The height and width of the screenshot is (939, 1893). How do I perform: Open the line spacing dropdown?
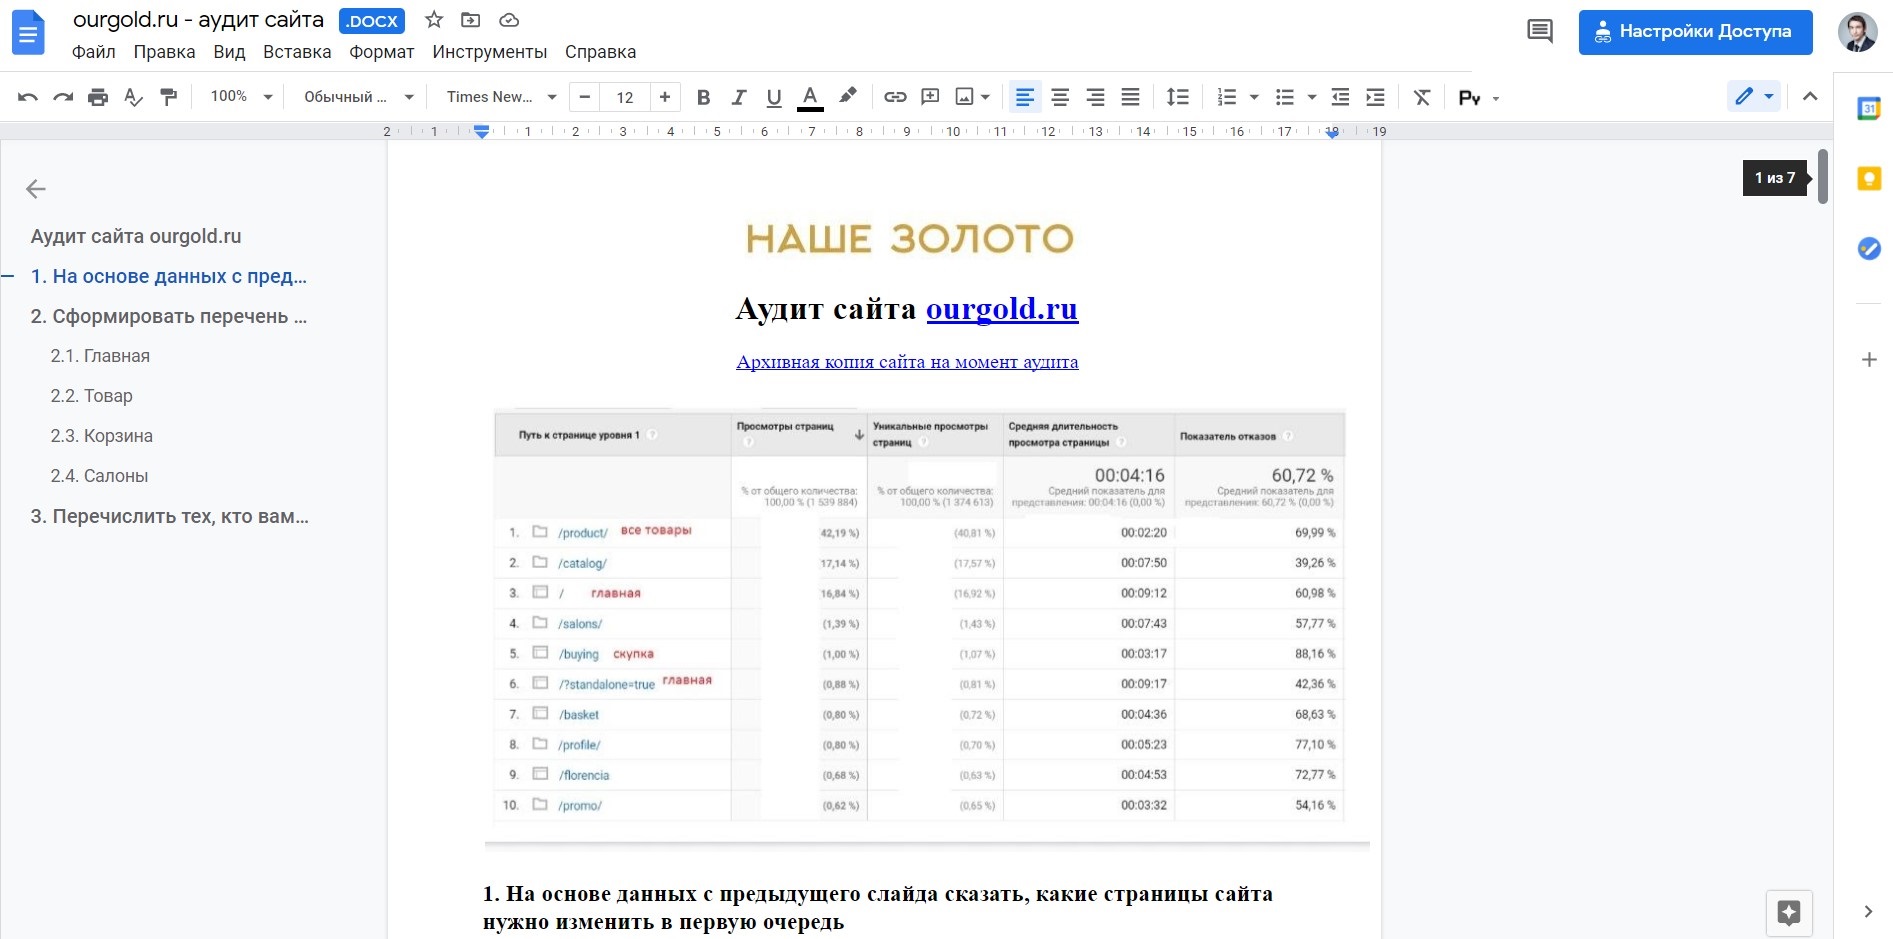[1177, 97]
